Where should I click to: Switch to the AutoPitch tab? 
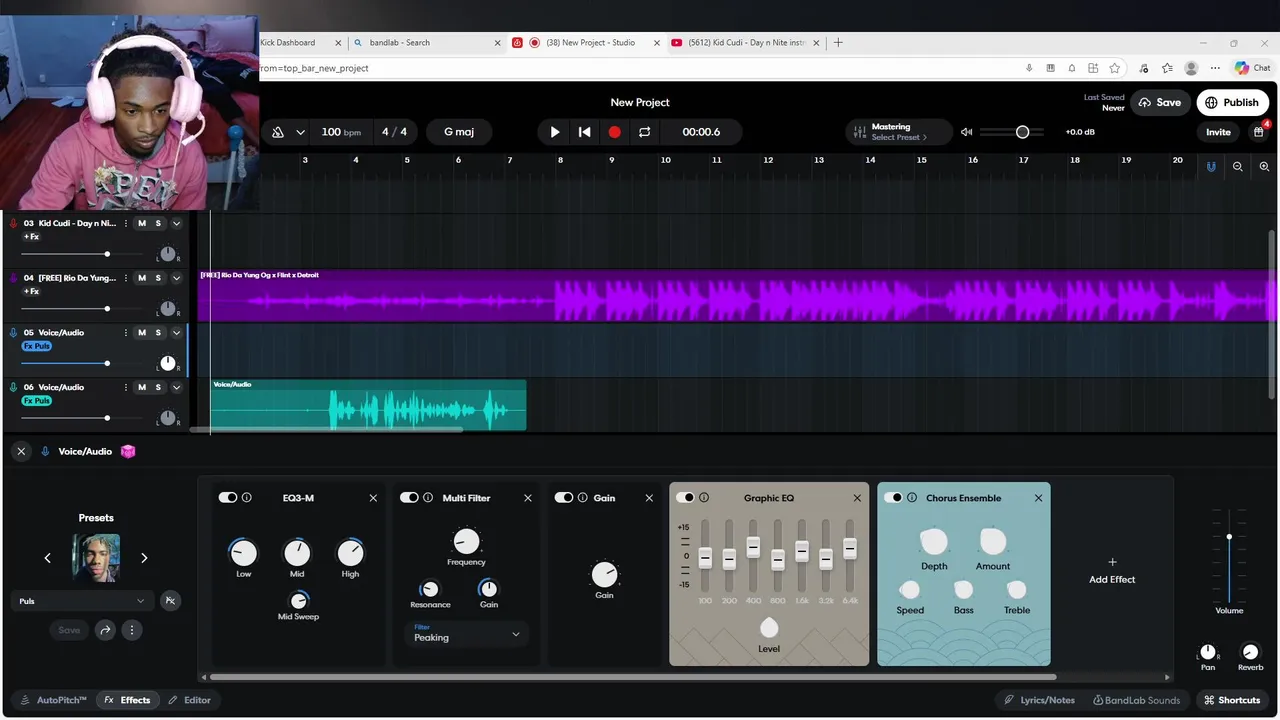click(x=54, y=700)
